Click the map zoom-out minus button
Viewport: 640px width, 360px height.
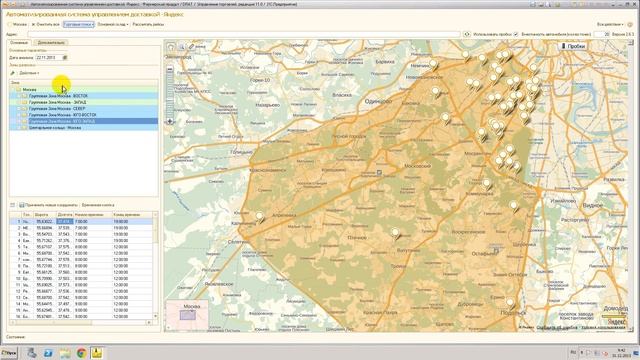click(x=170, y=69)
